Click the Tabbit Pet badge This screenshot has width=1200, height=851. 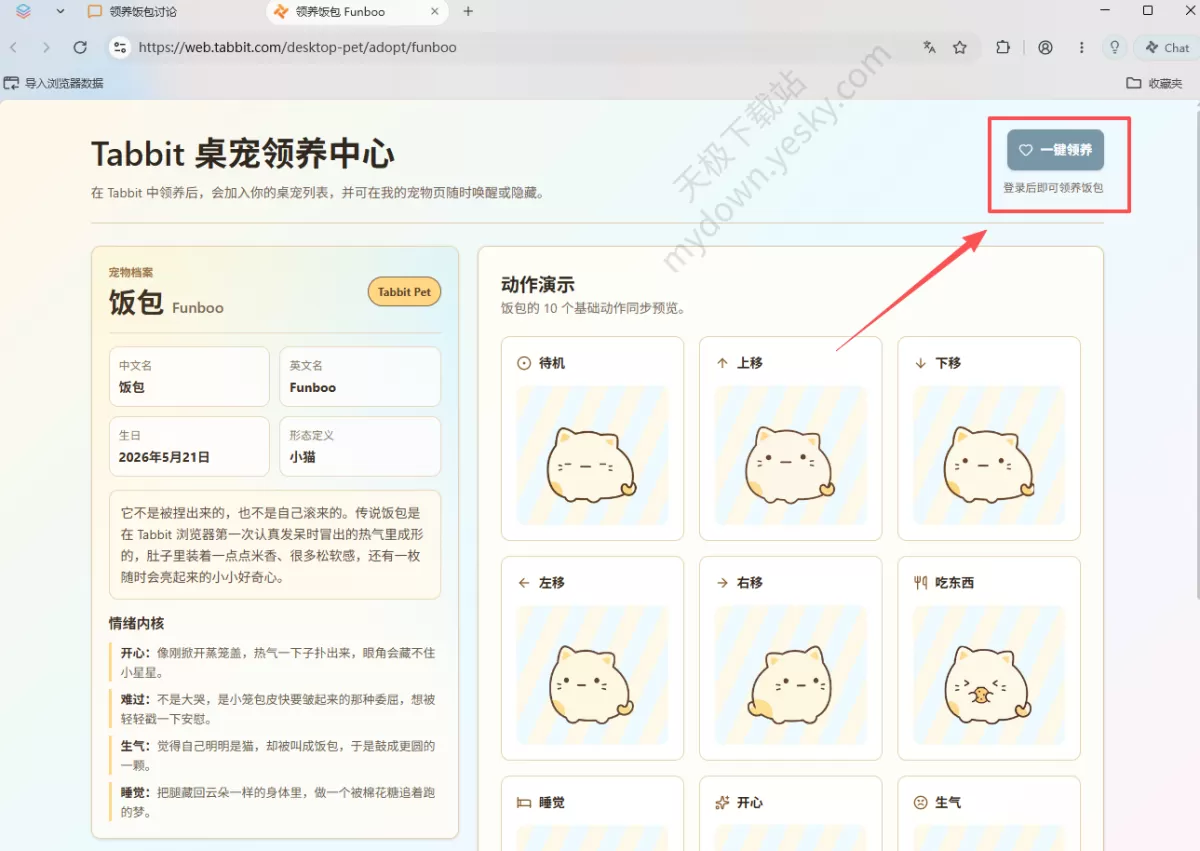(404, 292)
